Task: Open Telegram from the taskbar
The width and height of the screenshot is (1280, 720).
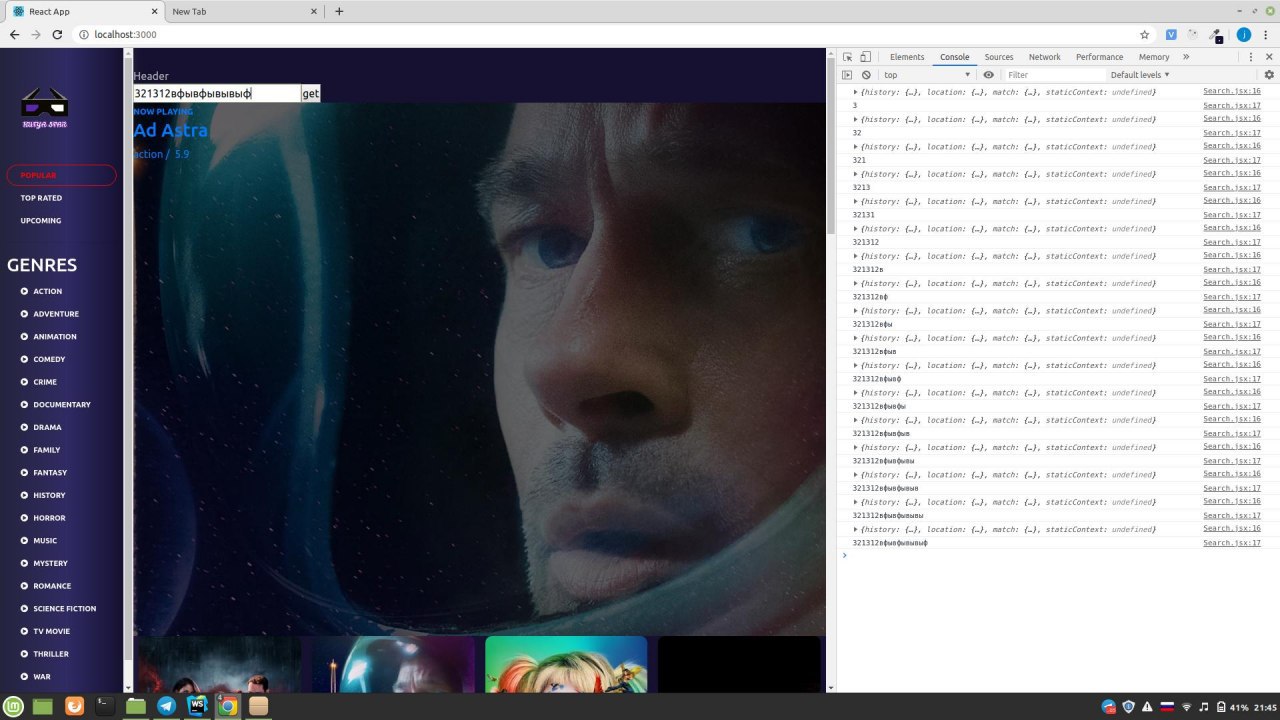Action: coord(166,706)
